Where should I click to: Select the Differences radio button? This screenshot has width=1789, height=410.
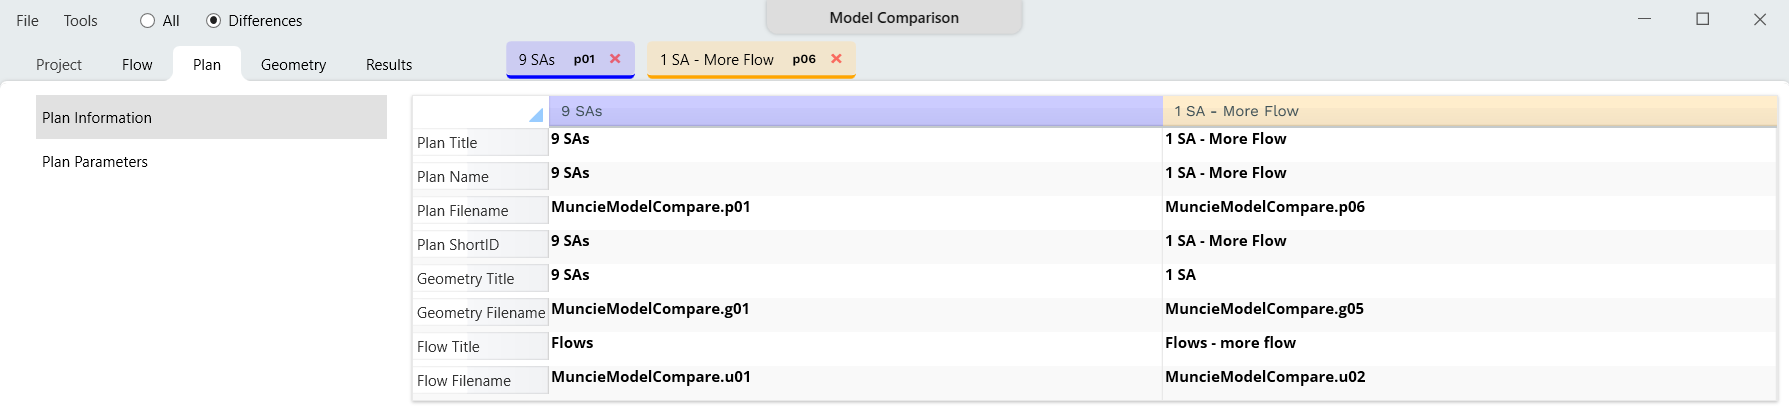[214, 21]
